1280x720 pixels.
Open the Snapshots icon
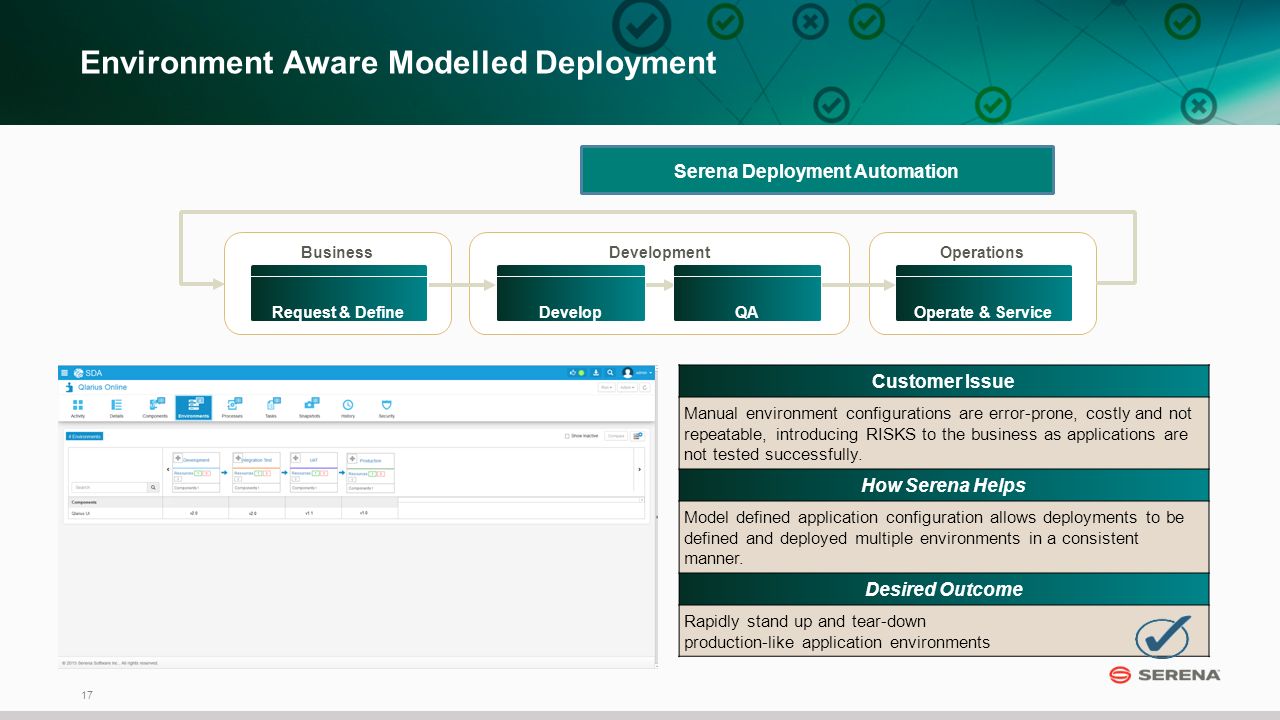(x=309, y=407)
